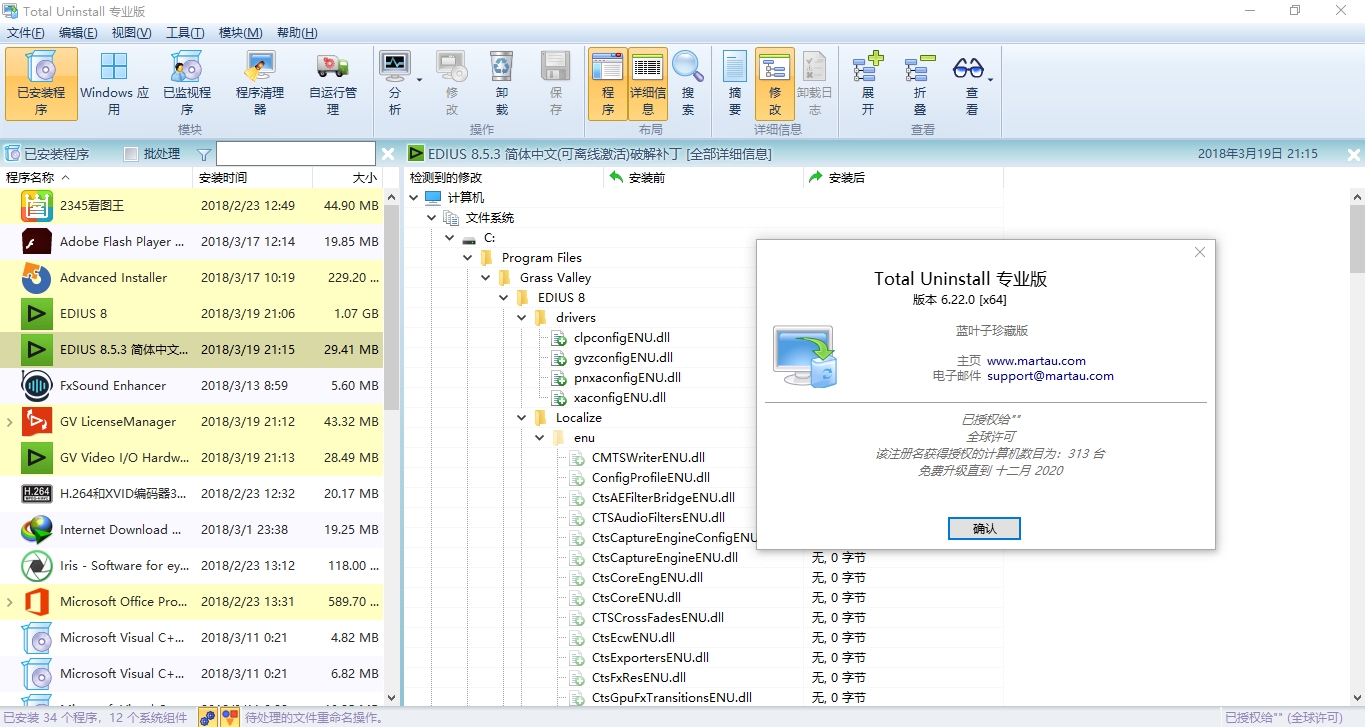This screenshot has width=1365, height=727.
Task: Clear the program filter with X
Action: click(388, 154)
